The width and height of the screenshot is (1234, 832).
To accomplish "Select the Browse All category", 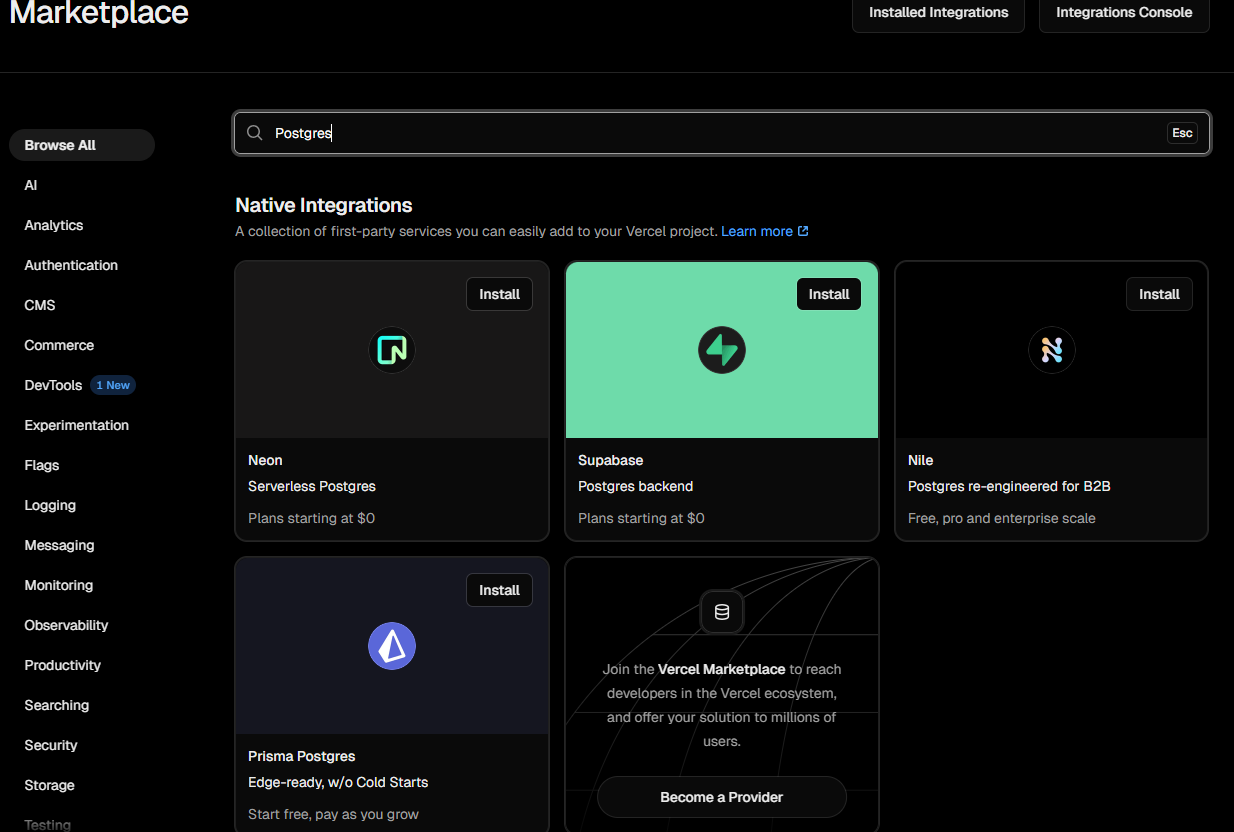I will [x=60, y=145].
